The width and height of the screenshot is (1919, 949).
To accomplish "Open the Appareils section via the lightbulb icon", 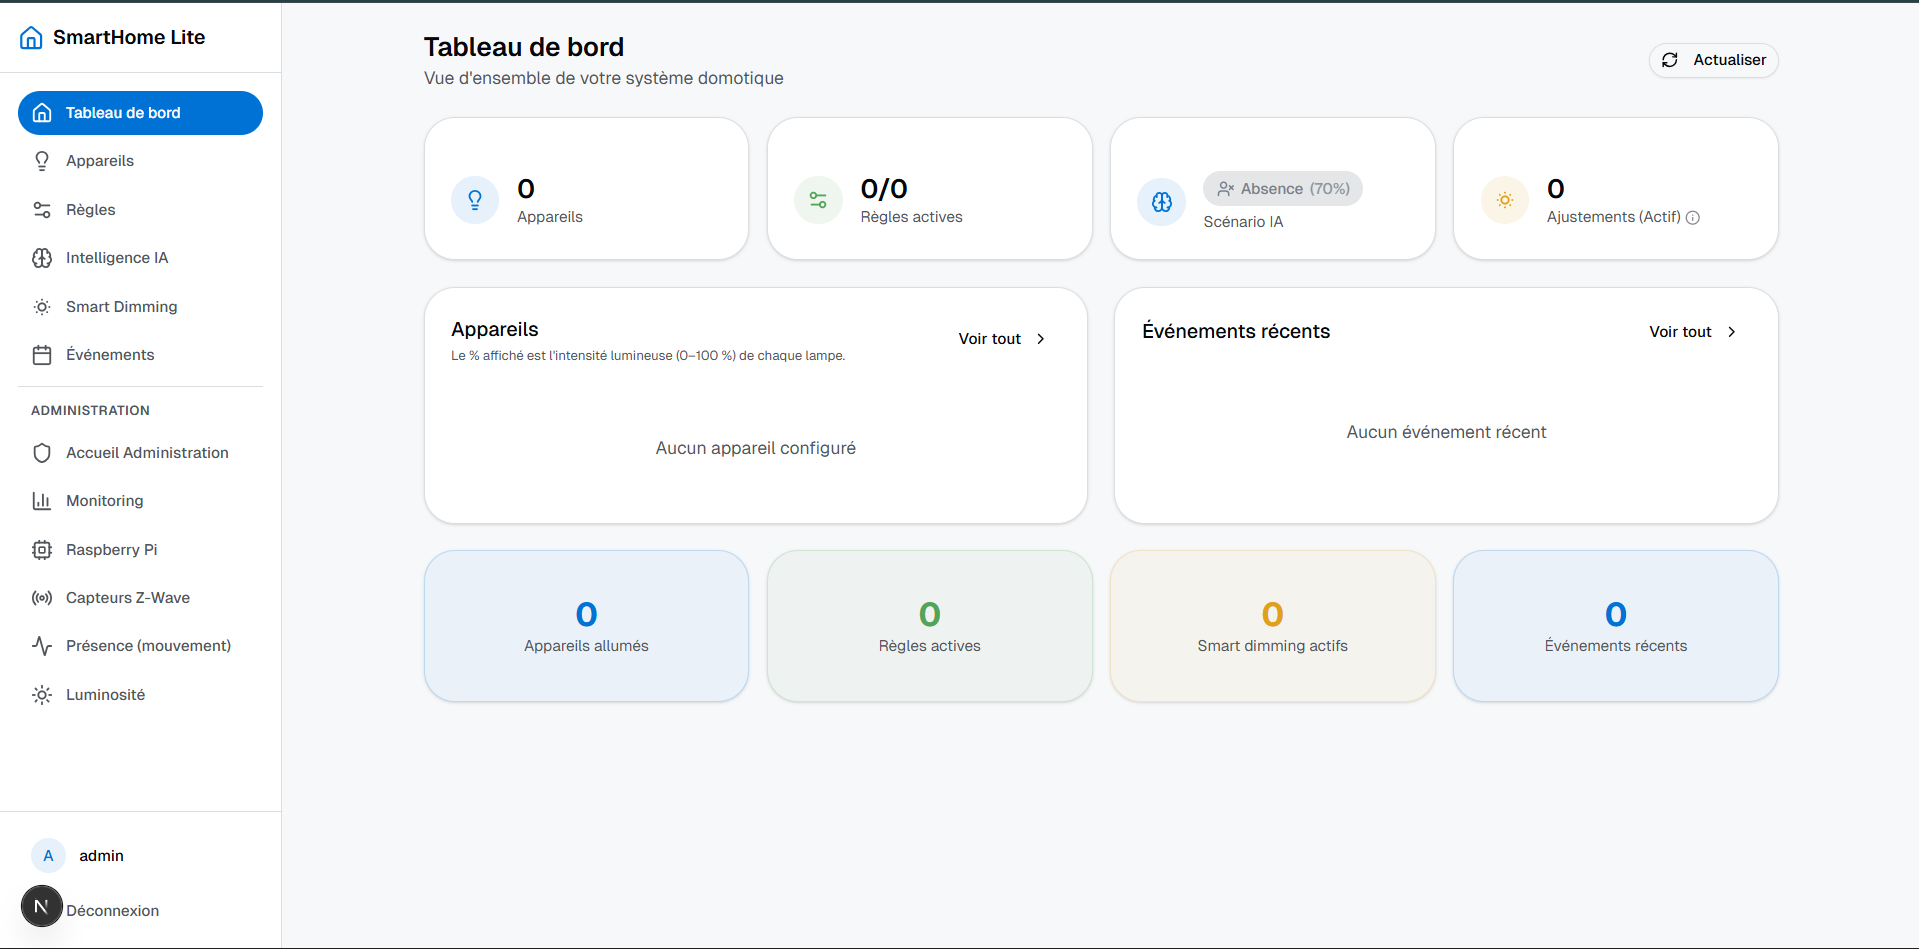I will pos(42,160).
